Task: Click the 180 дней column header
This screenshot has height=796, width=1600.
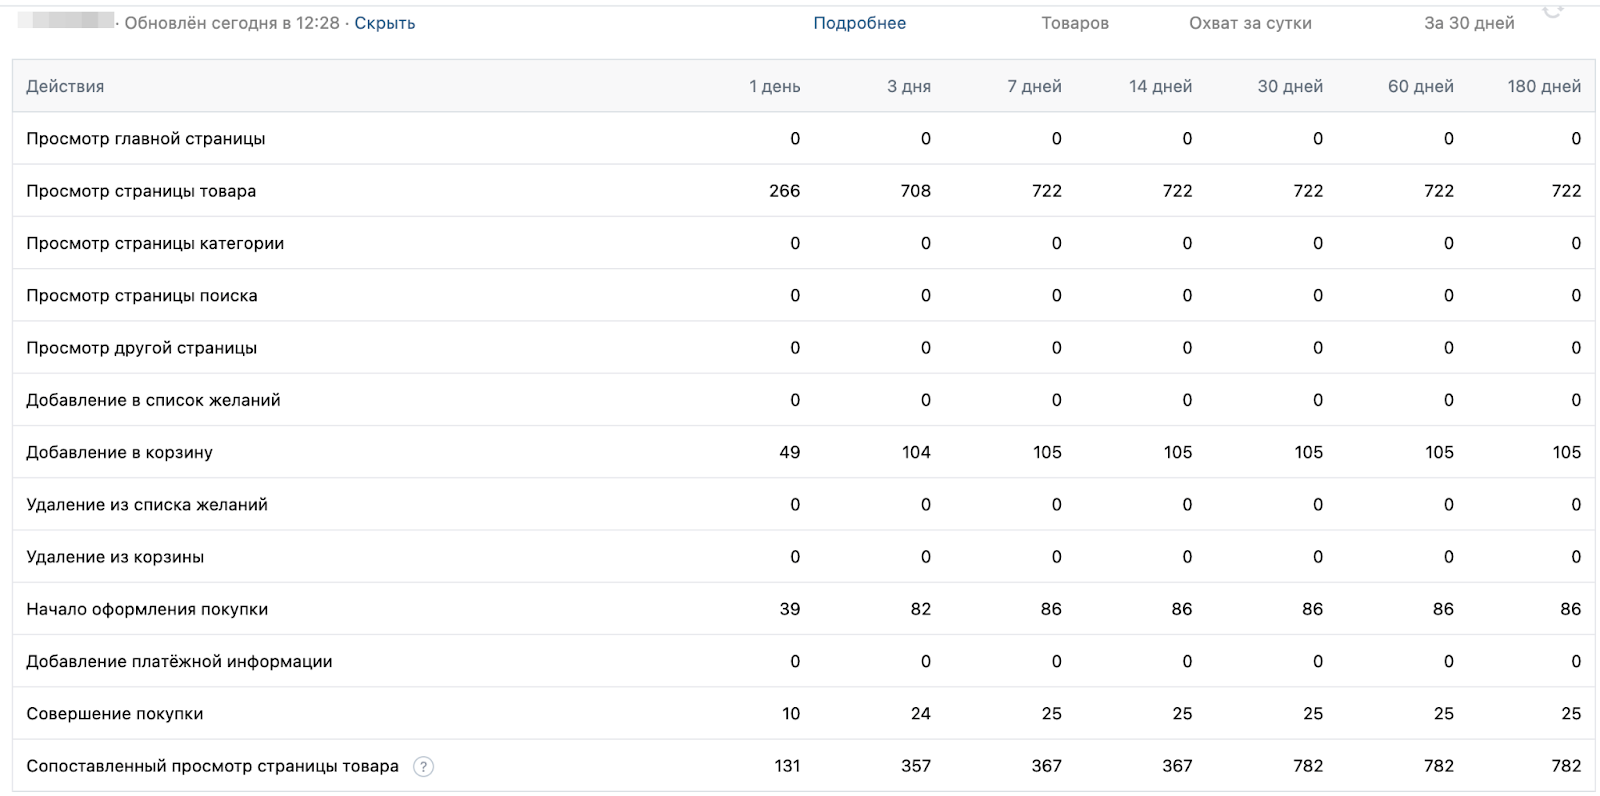Action: [x=1544, y=86]
